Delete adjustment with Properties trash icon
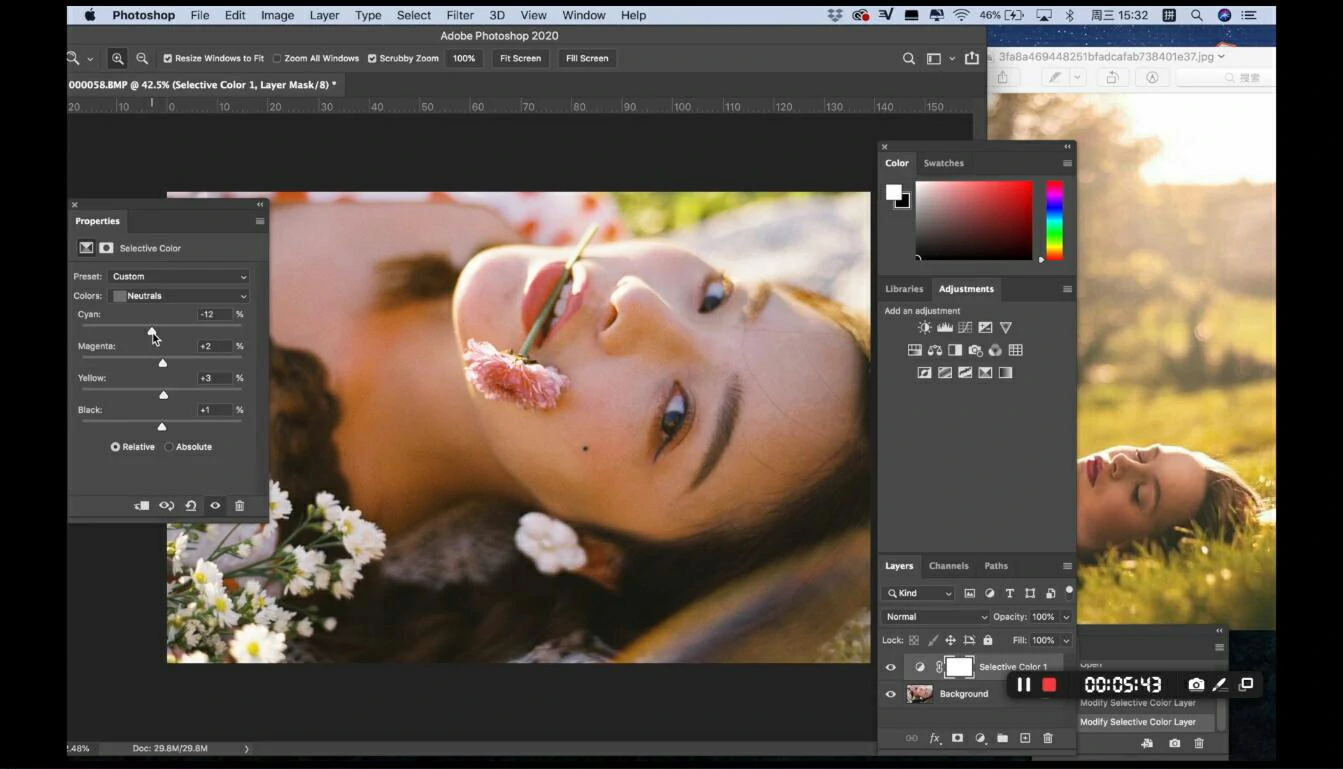The height and width of the screenshot is (769, 1343). pyautogui.click(x=239, y=506)
